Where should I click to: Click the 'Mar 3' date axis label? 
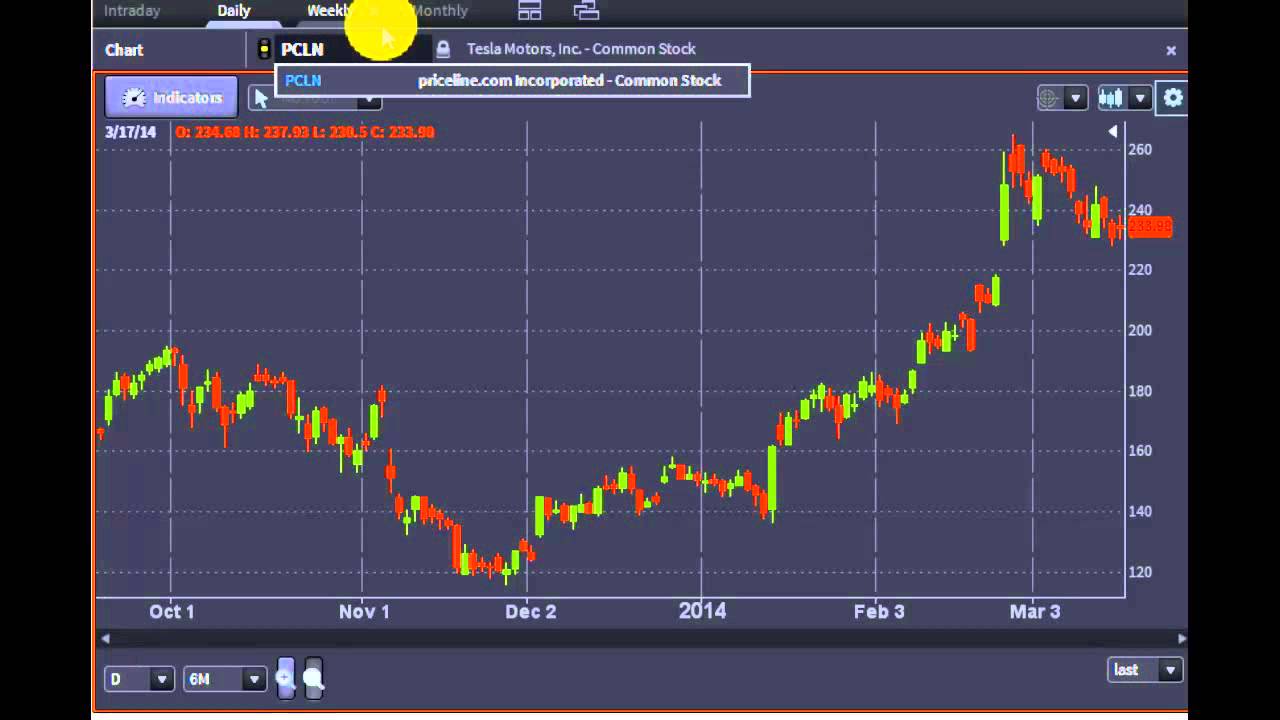click(1035, 611)
